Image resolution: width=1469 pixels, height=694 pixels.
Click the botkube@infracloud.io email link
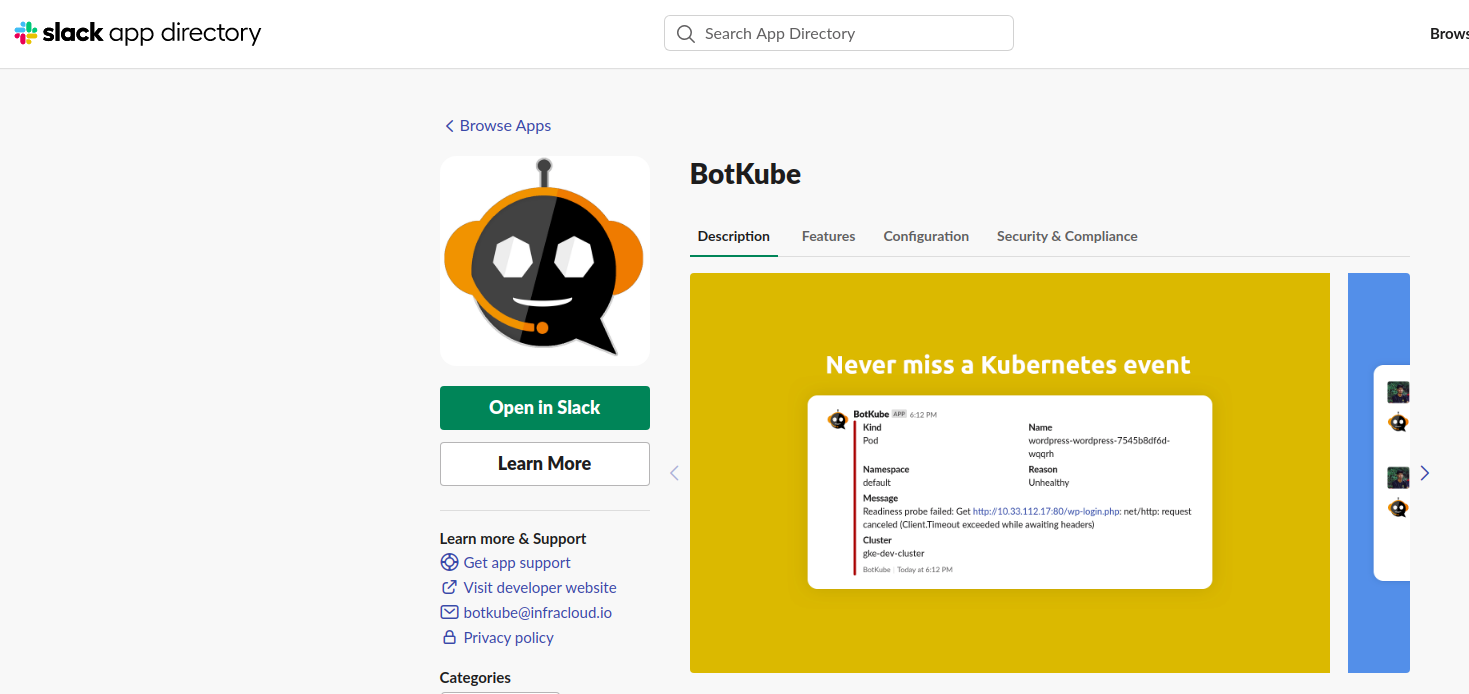538,613
